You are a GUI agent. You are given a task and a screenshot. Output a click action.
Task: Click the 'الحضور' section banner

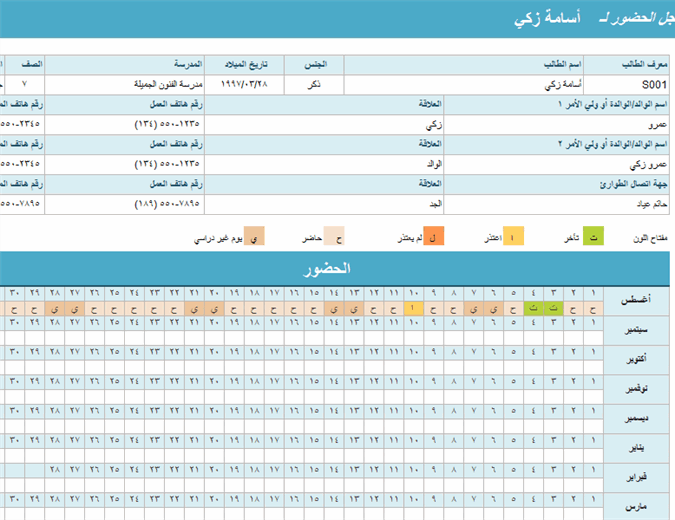[x=334, y=269]
